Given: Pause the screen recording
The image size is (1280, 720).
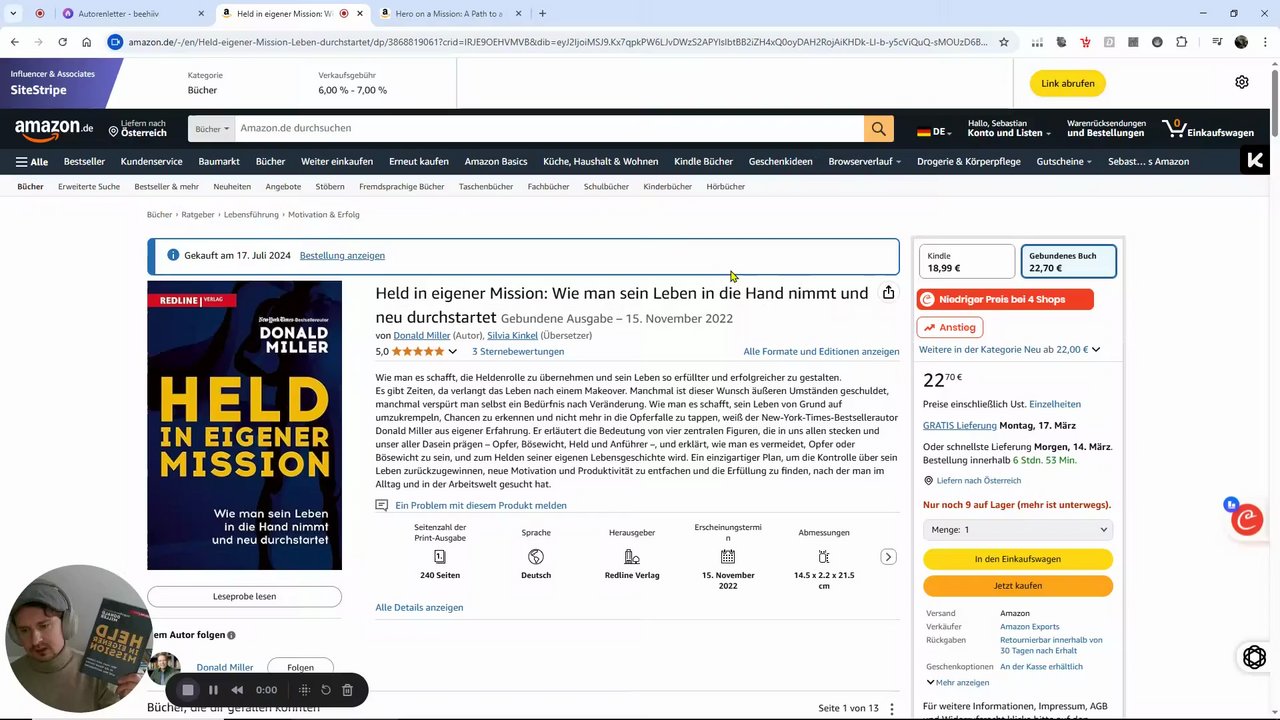Looking at the screenshot, I should point(213,690).
